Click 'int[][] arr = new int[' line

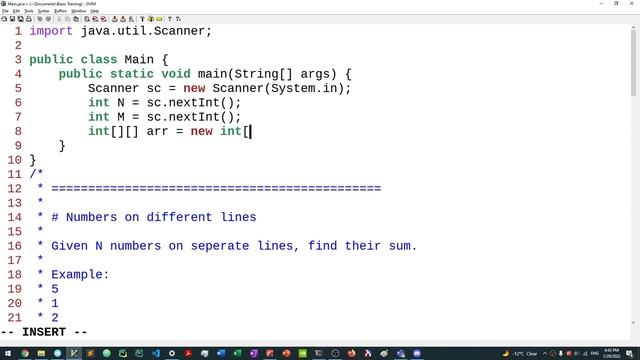point(169,131)
